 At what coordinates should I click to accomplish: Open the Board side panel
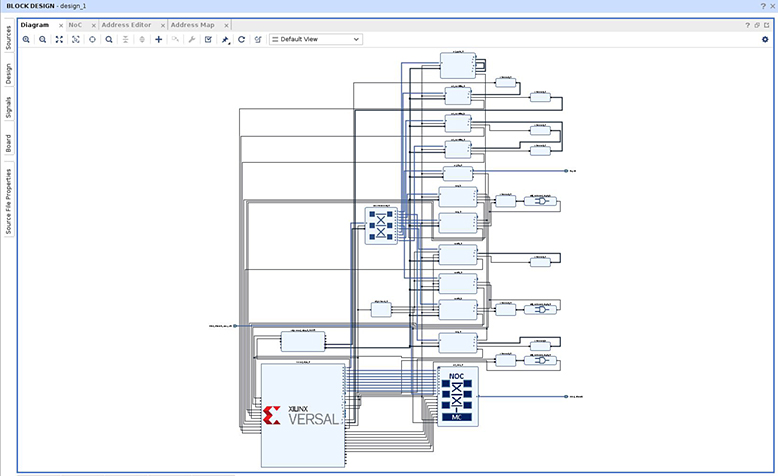[x=8, y=143]
